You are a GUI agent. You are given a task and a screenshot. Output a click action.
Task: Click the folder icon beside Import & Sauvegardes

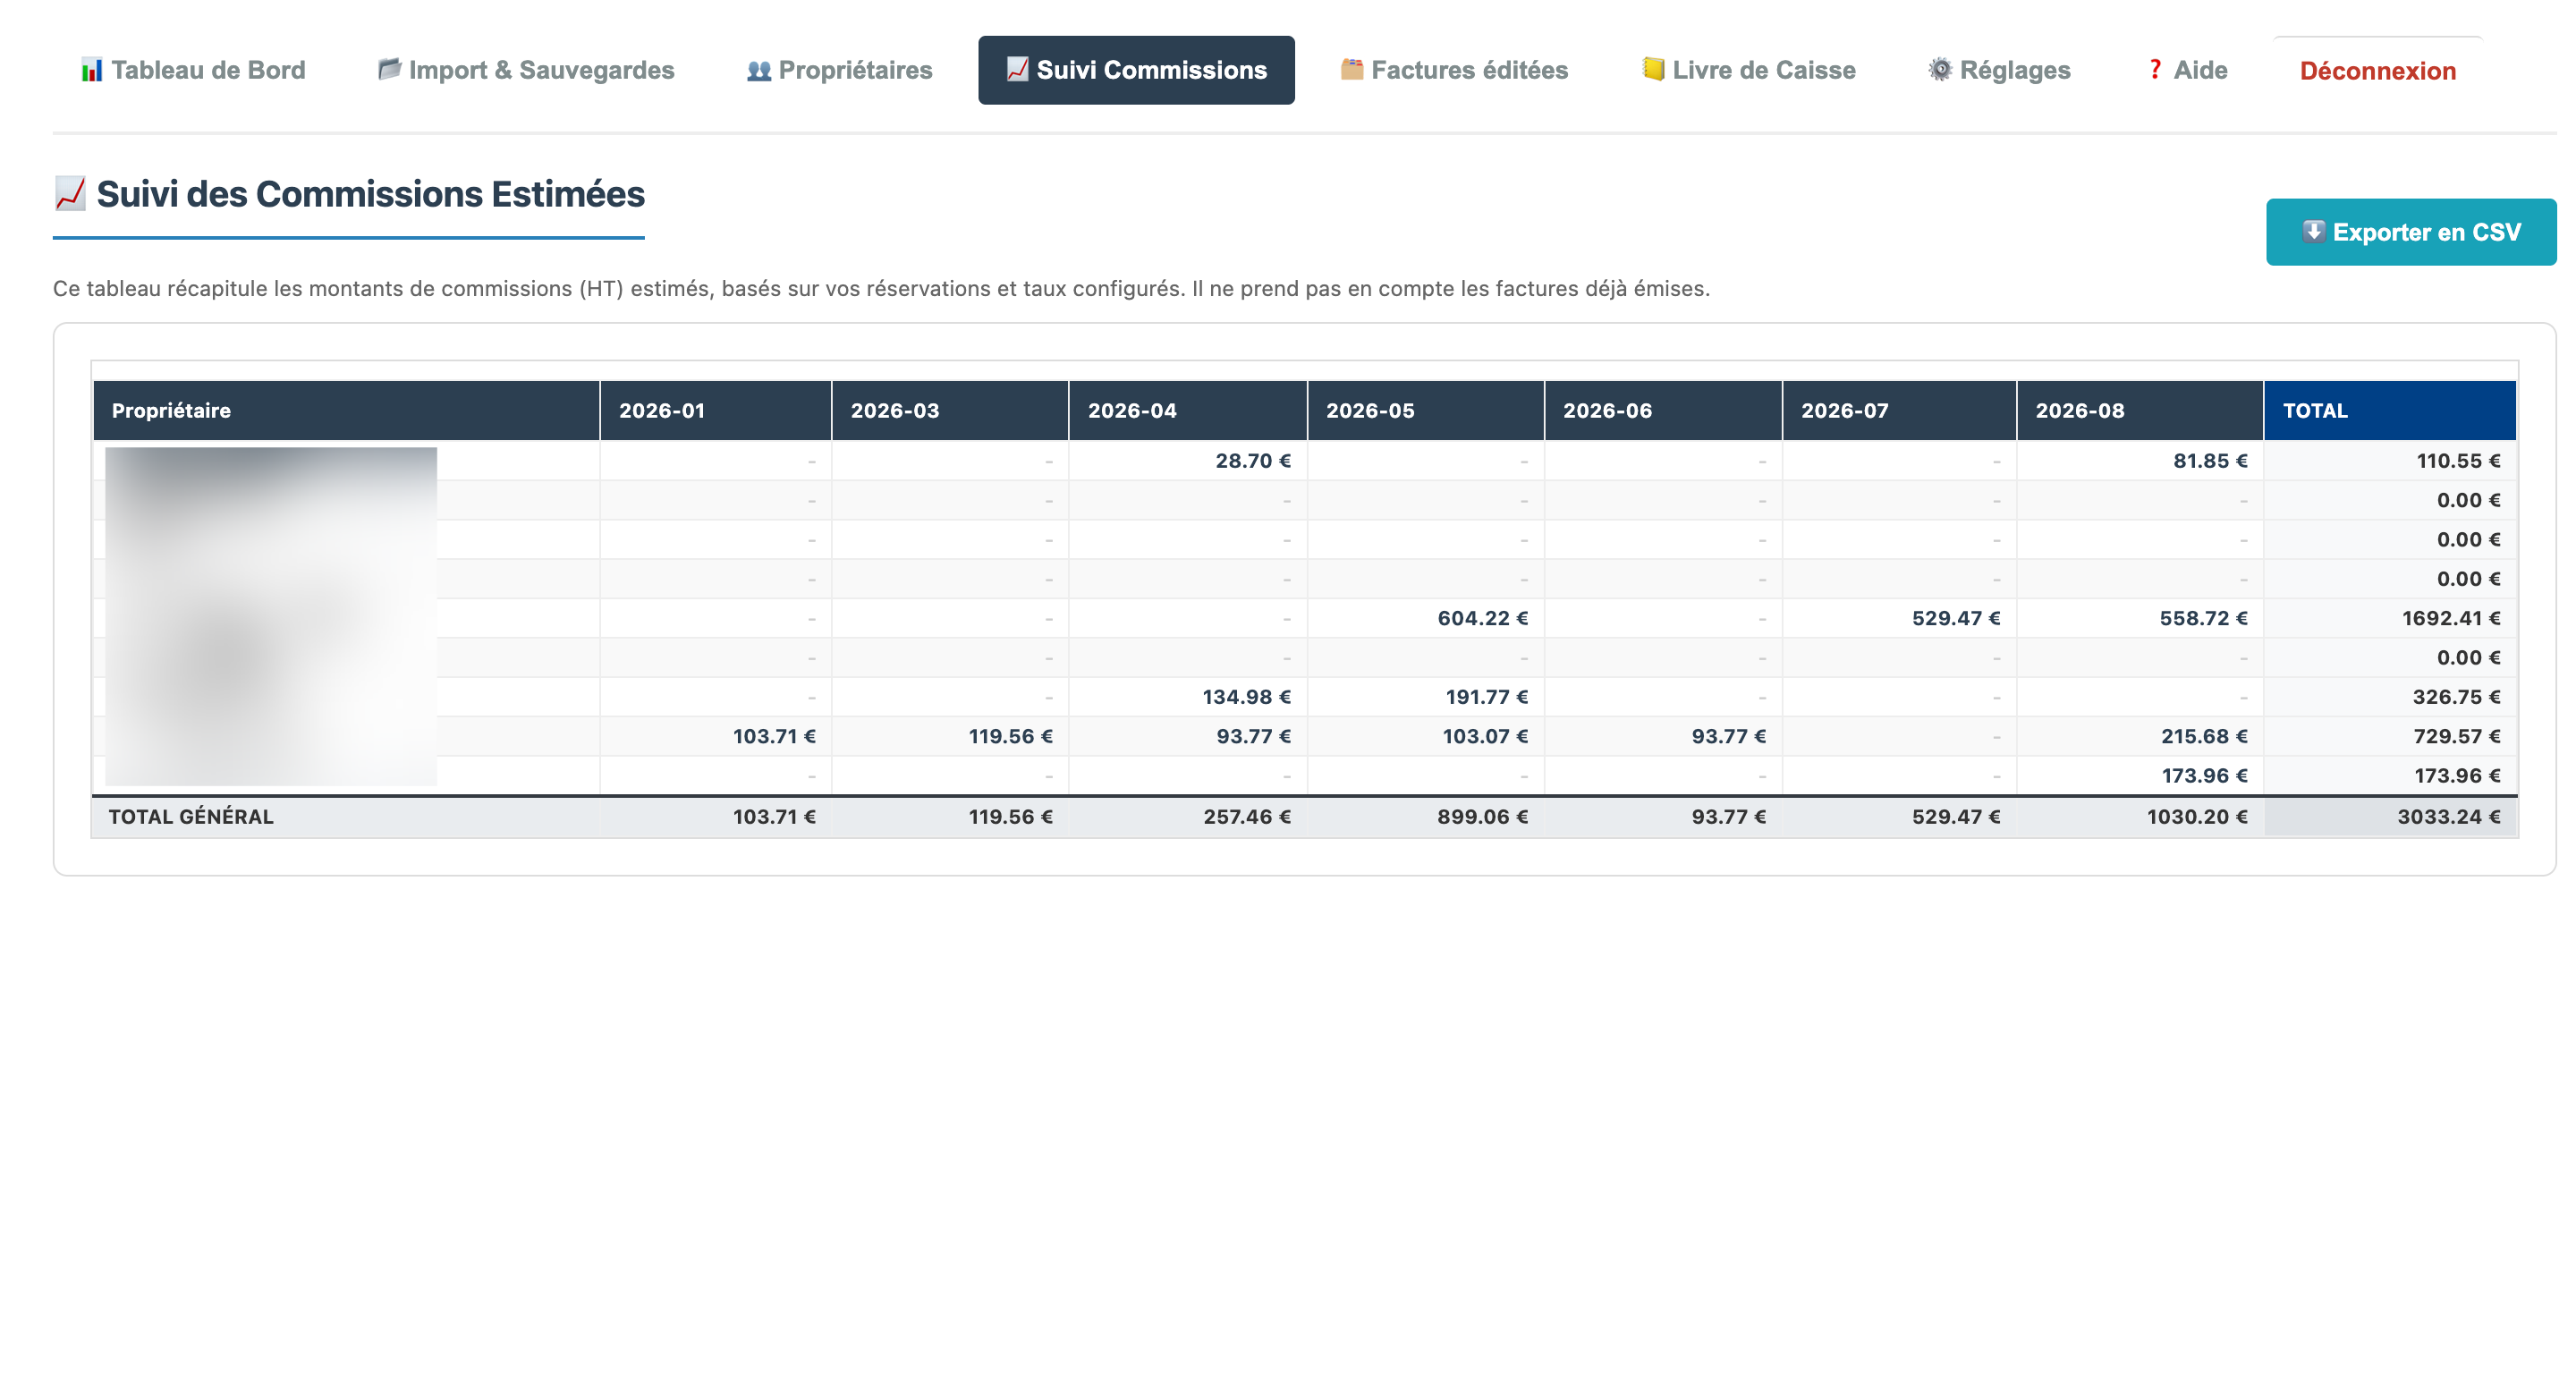pyautogui.click(x=389, y=69)
